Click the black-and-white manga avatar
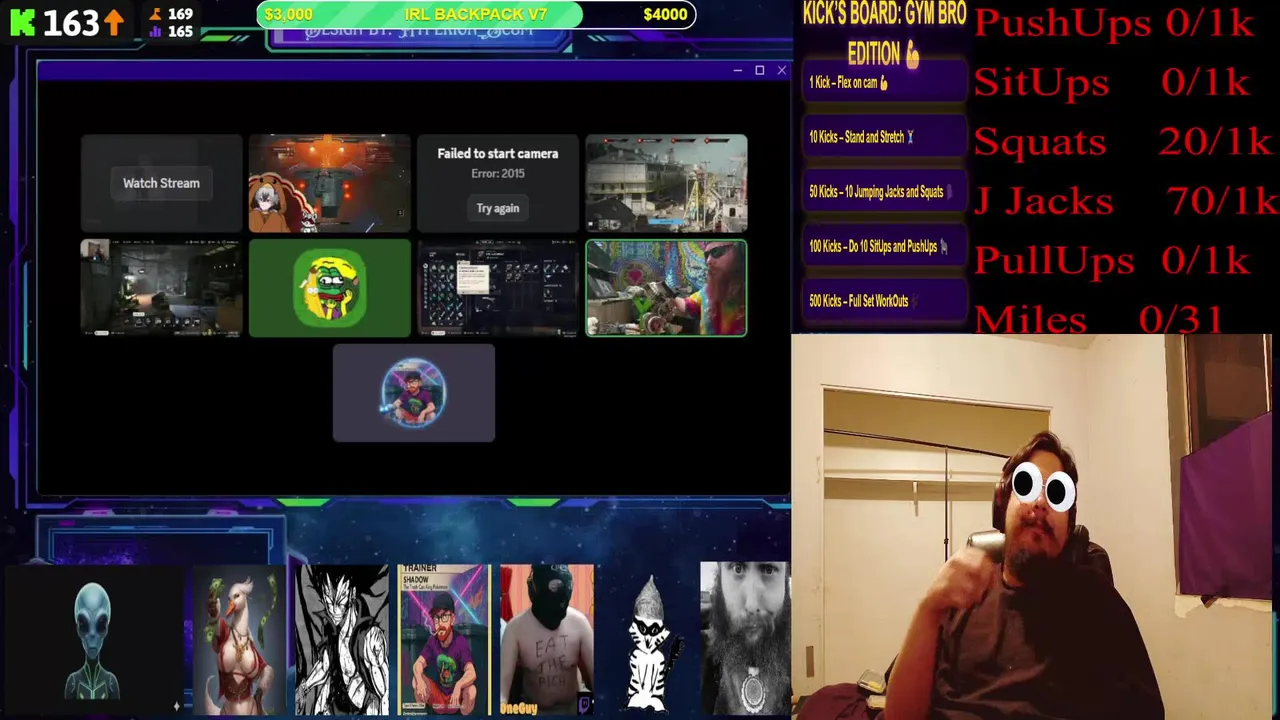 pyautogui.click(x=342, y=641)
